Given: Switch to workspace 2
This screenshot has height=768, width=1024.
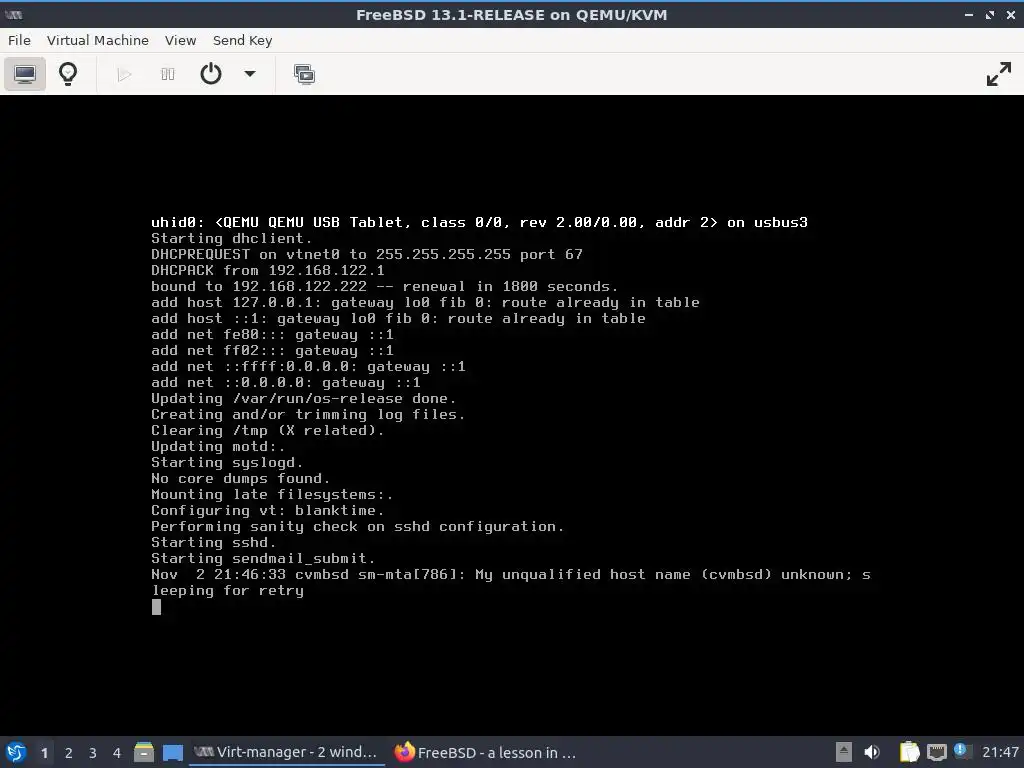Looking at the screenshot, I should [69, 753].
